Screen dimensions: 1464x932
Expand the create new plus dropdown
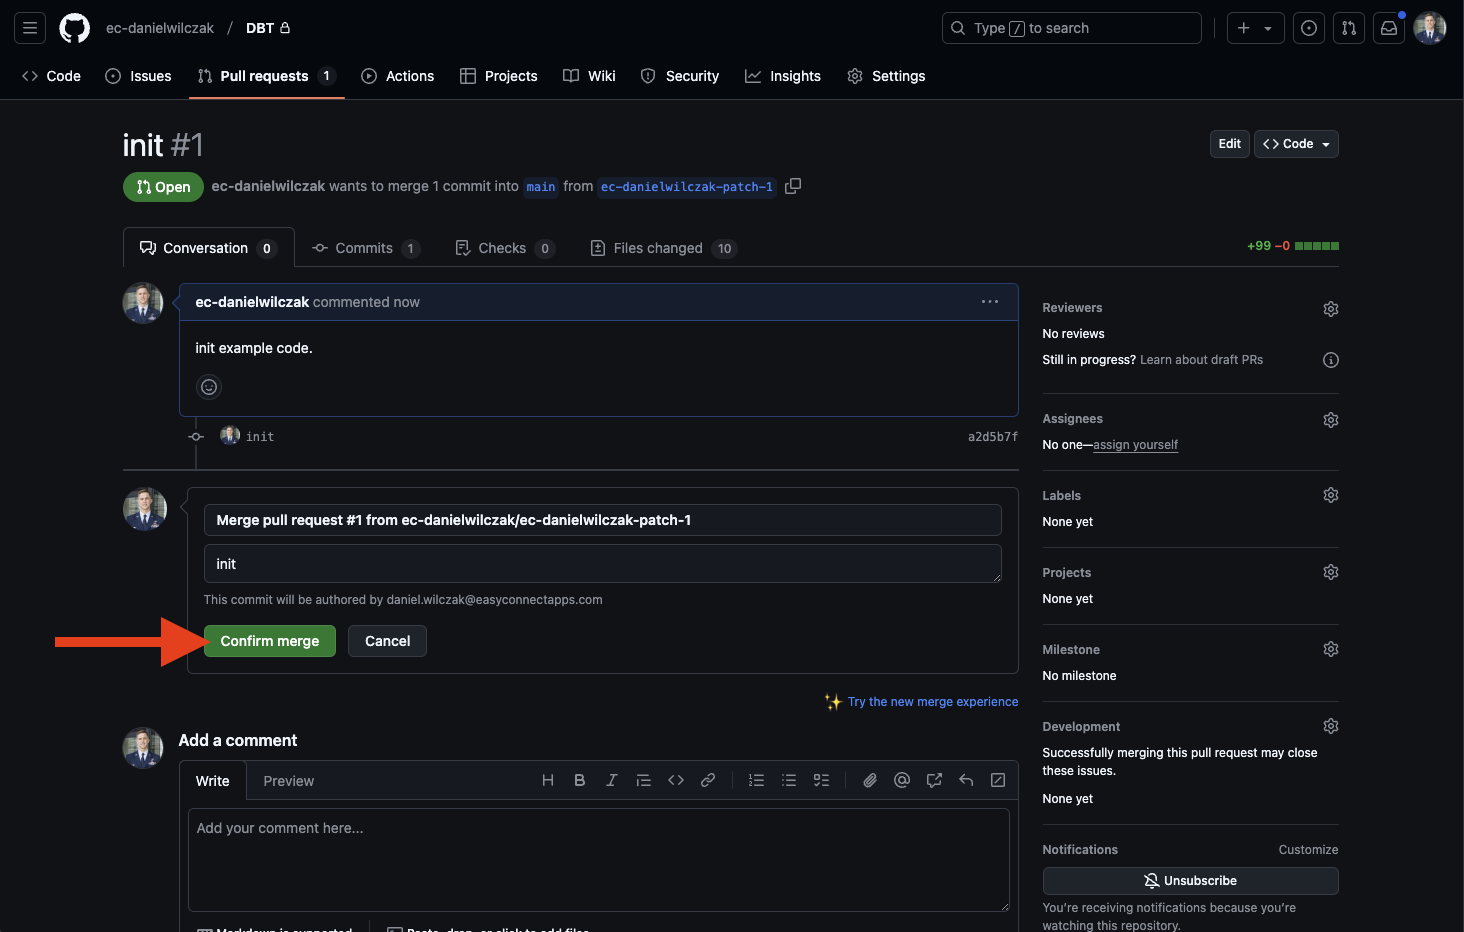coord(1255,28)
